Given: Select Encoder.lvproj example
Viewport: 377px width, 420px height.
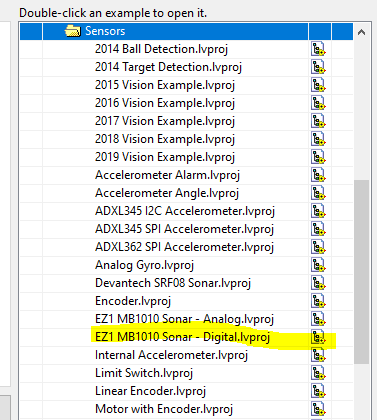Looking at the screenshot, I should (x=133, y=301).
